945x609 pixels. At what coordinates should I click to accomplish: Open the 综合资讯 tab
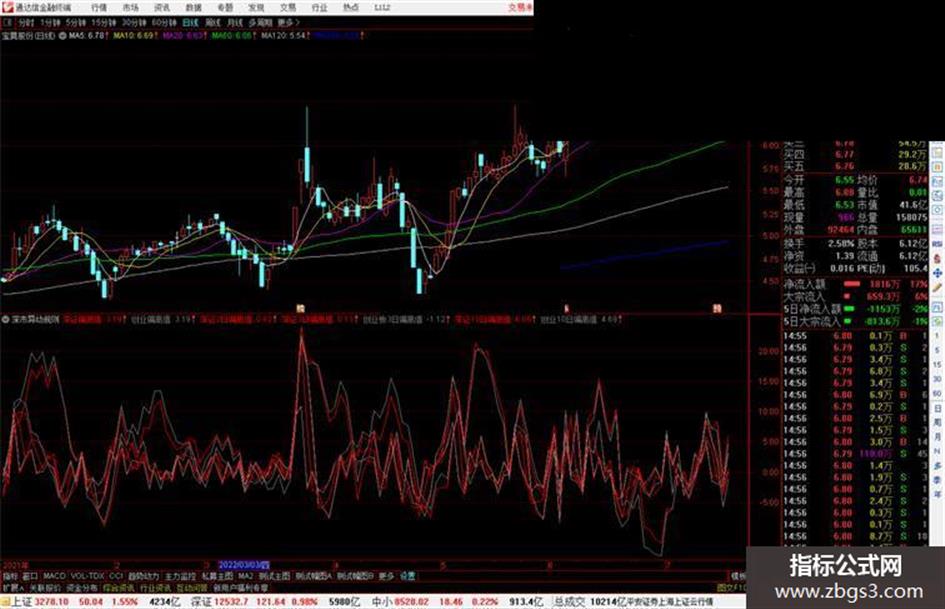point(118,587)
